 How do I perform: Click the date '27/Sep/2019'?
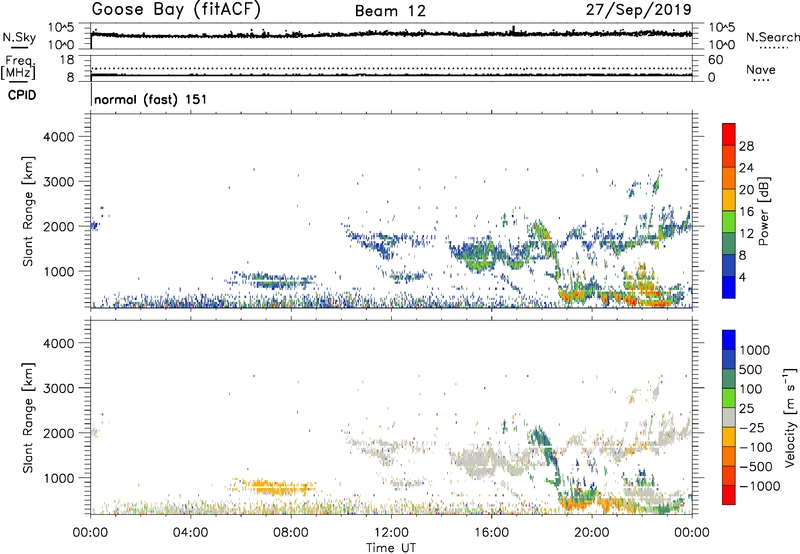(x=638, y=9)
